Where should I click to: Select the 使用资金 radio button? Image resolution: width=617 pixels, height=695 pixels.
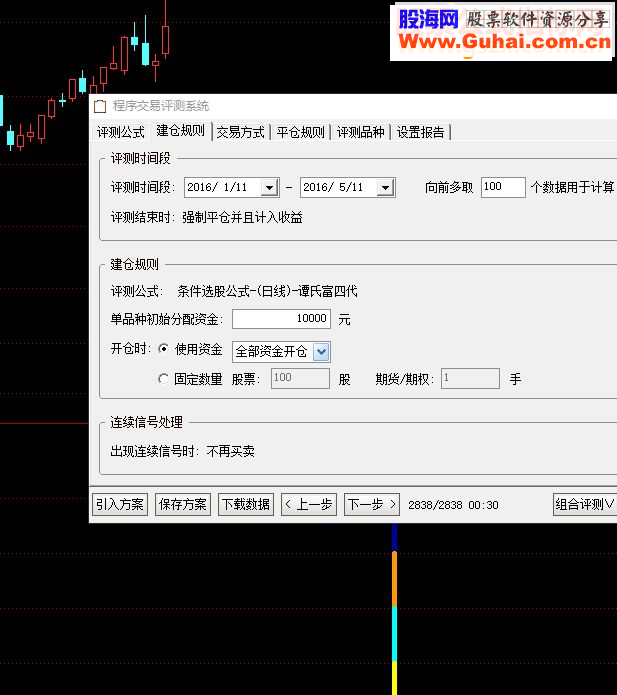(x=164, y=349)
